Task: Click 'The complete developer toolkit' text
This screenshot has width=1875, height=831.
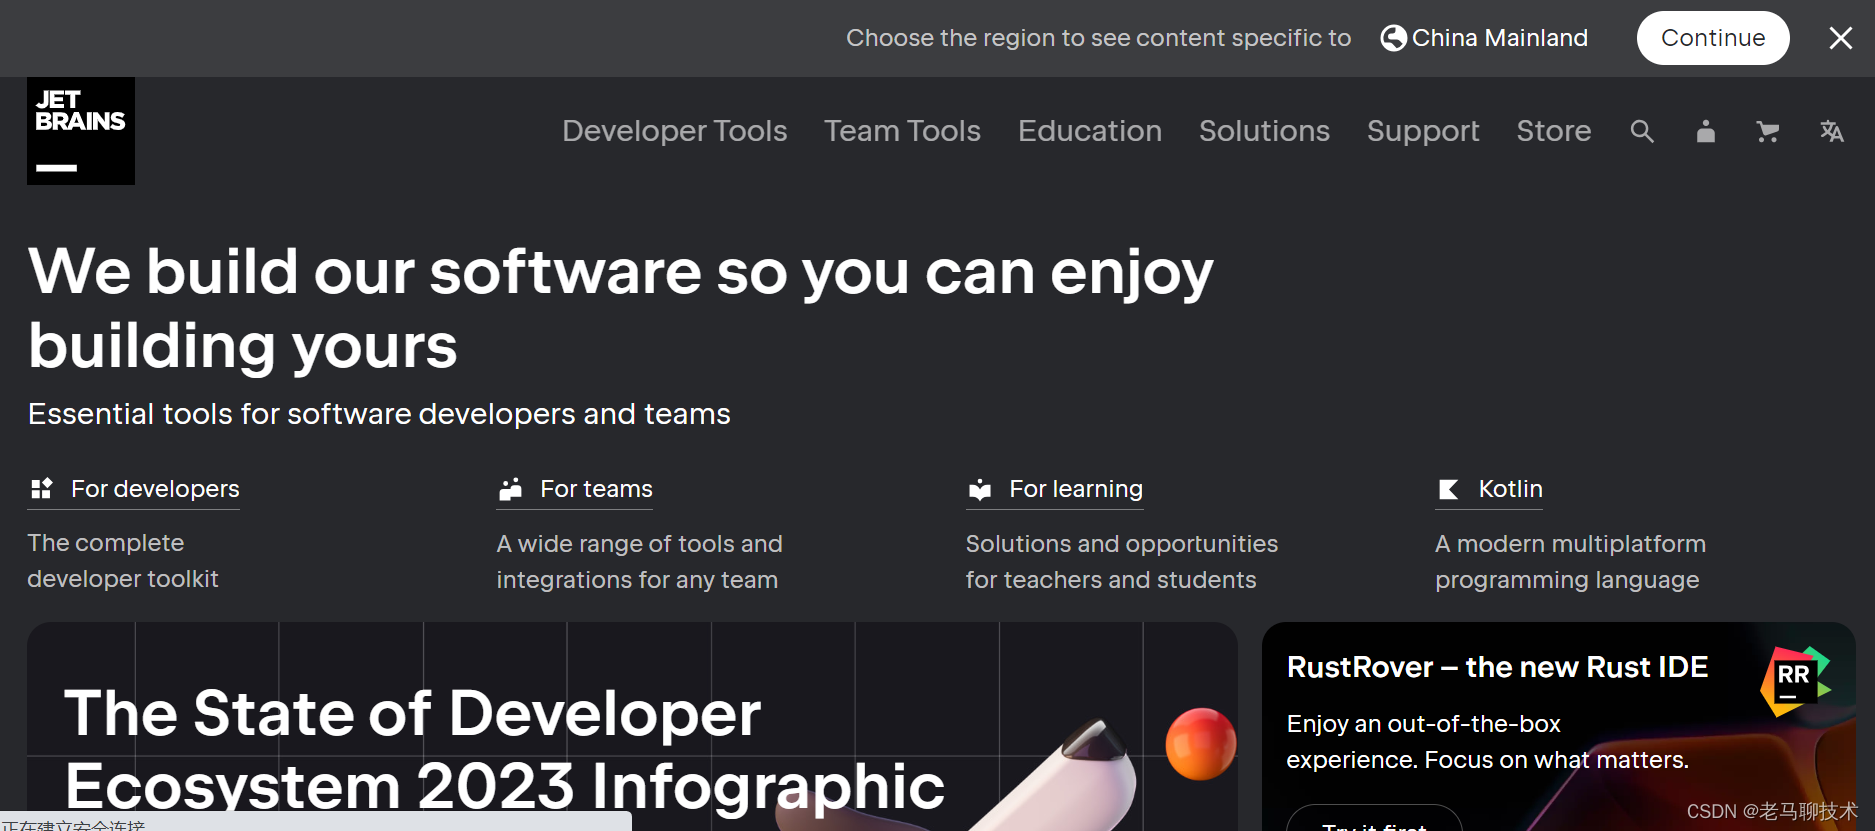Action: click(122, 561)
